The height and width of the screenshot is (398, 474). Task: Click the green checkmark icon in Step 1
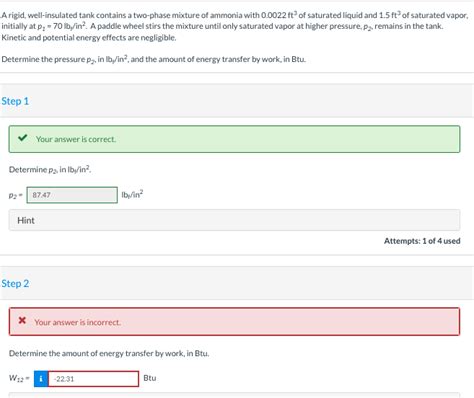[23, 138]
